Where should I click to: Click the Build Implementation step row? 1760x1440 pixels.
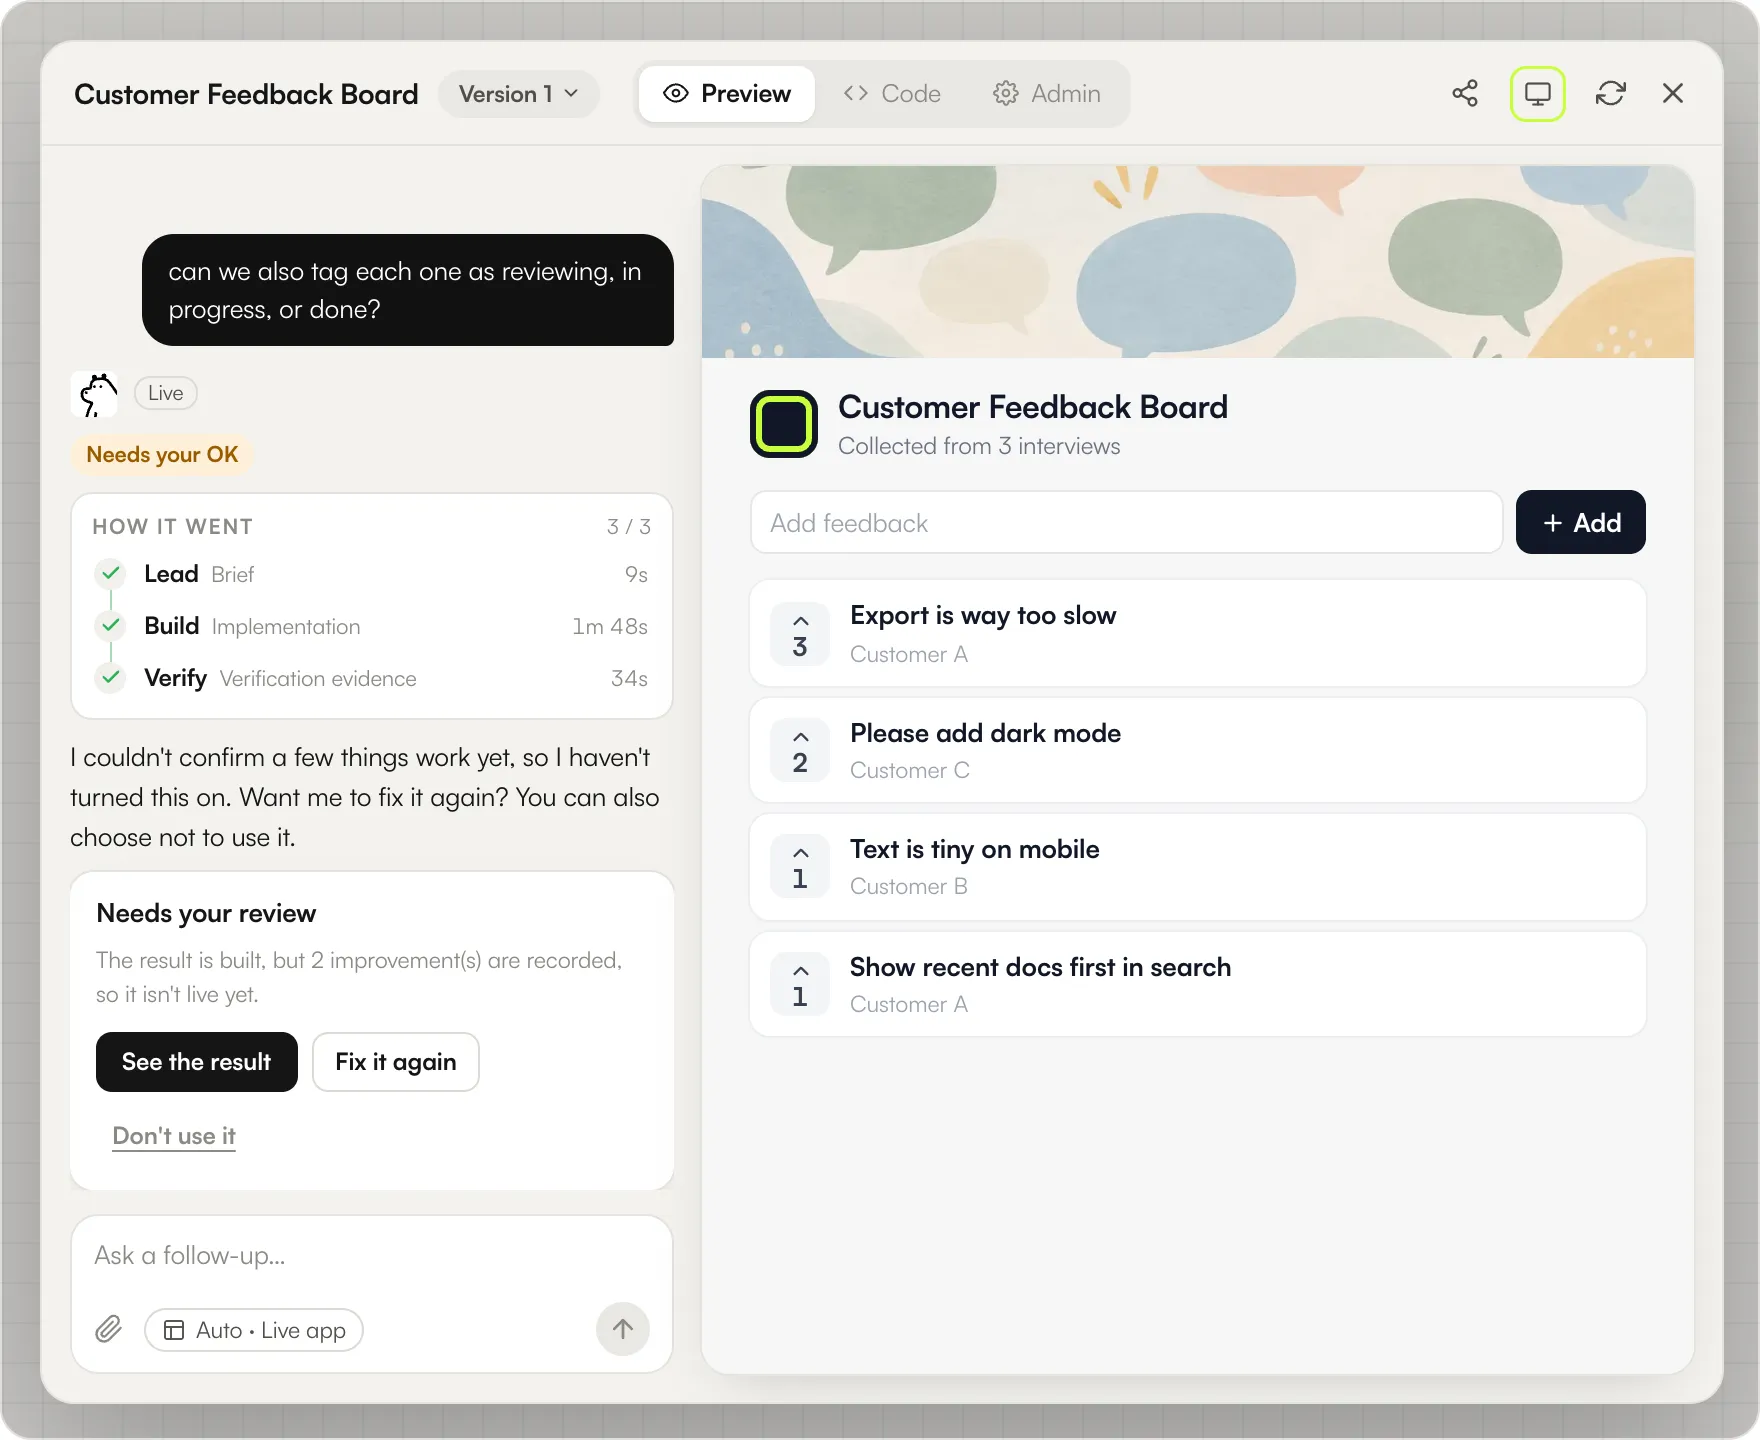371,626
